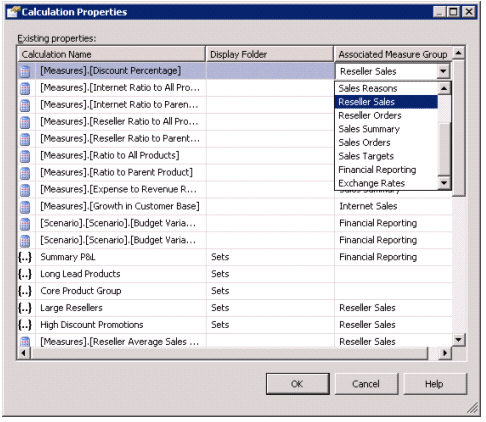Screen dimensions: 486x422
Task: Choose Financial Reporting from dropdown list
Action: click(x=386, y=170)
